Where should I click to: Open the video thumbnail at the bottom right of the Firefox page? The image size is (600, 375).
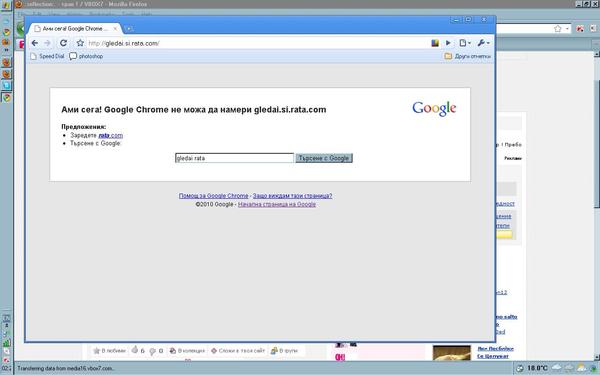pyautogui.click(x=452, y=353)
